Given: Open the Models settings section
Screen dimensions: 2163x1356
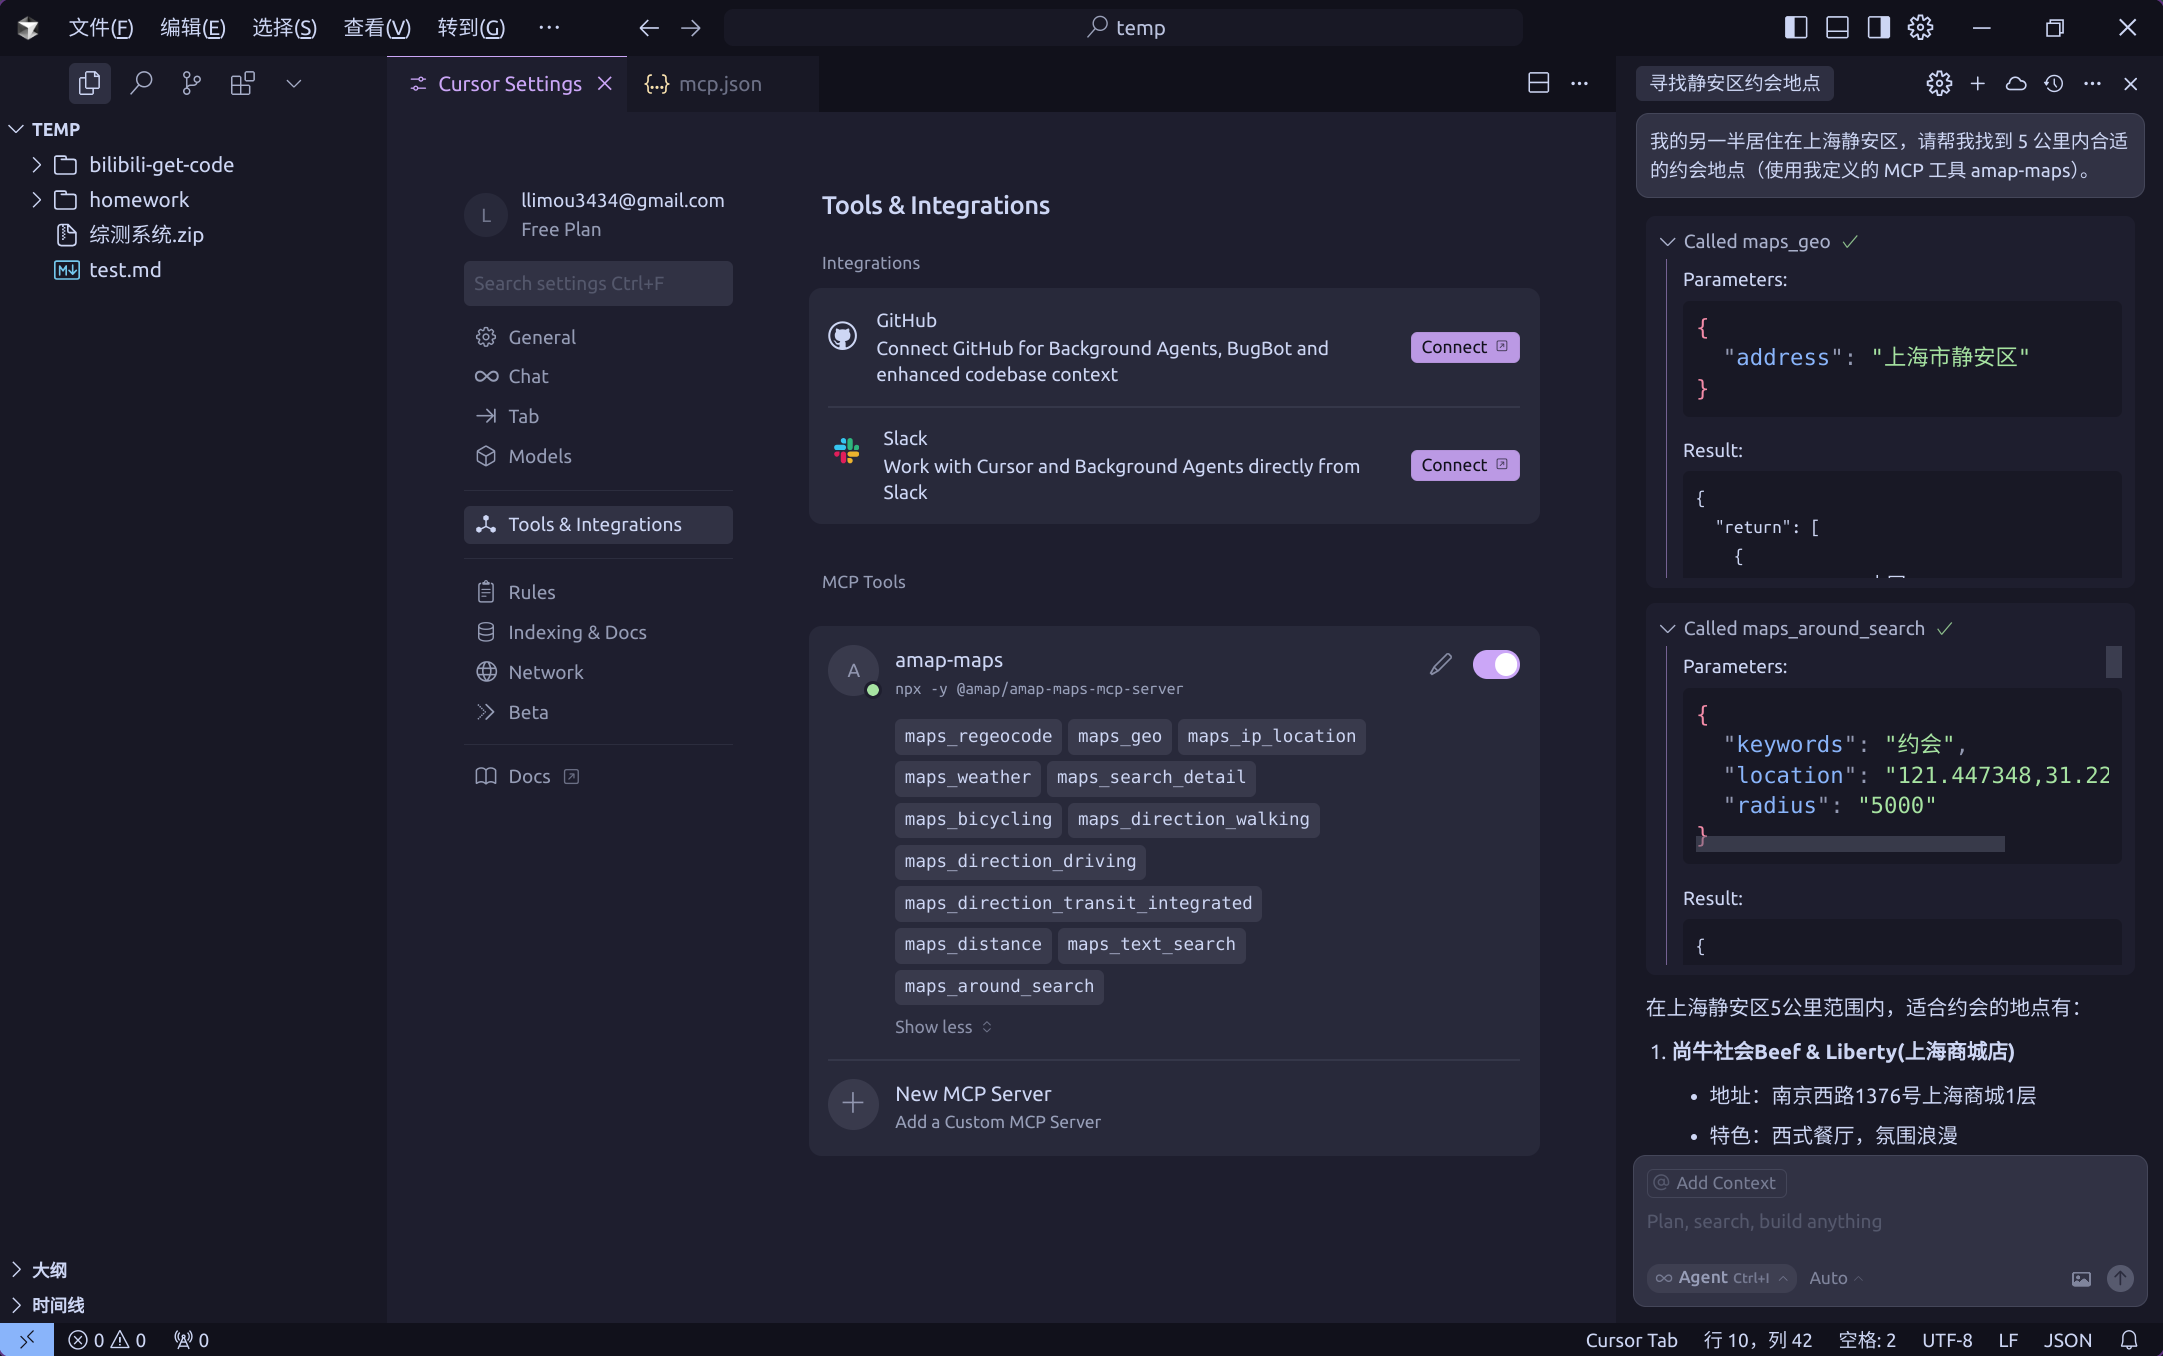Looking at the screenshot, I should click(539, 456).
